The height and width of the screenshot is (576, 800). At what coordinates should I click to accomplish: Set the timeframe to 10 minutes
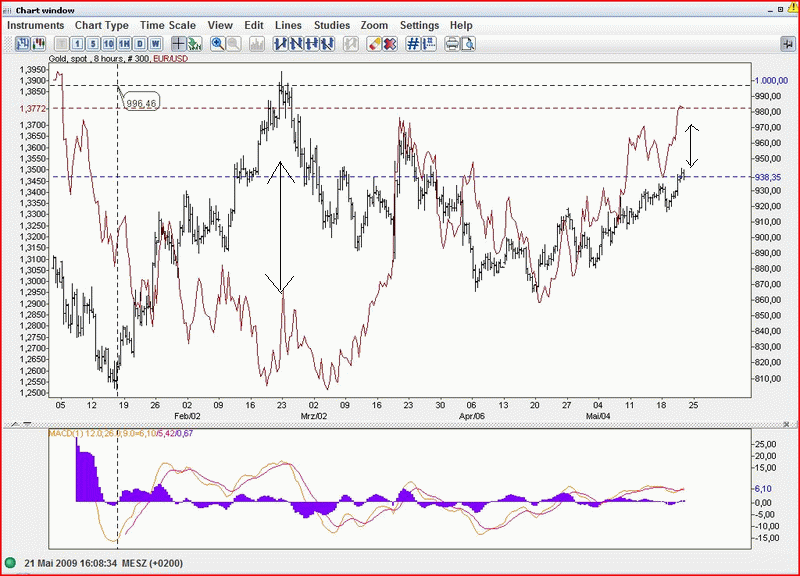pyautogui.click(x=109, y=44)
